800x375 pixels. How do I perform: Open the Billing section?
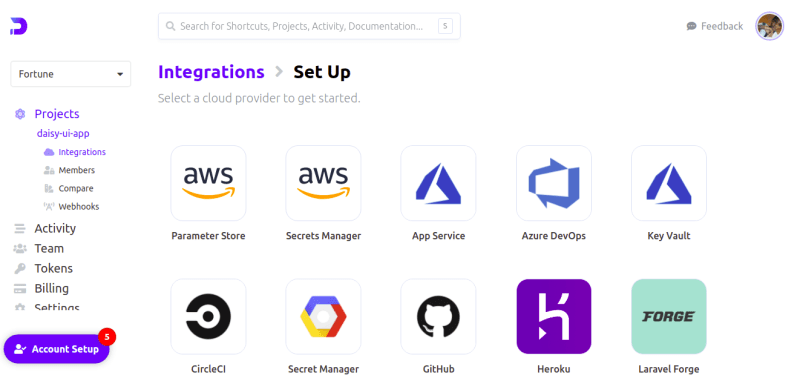pos(52,288)
